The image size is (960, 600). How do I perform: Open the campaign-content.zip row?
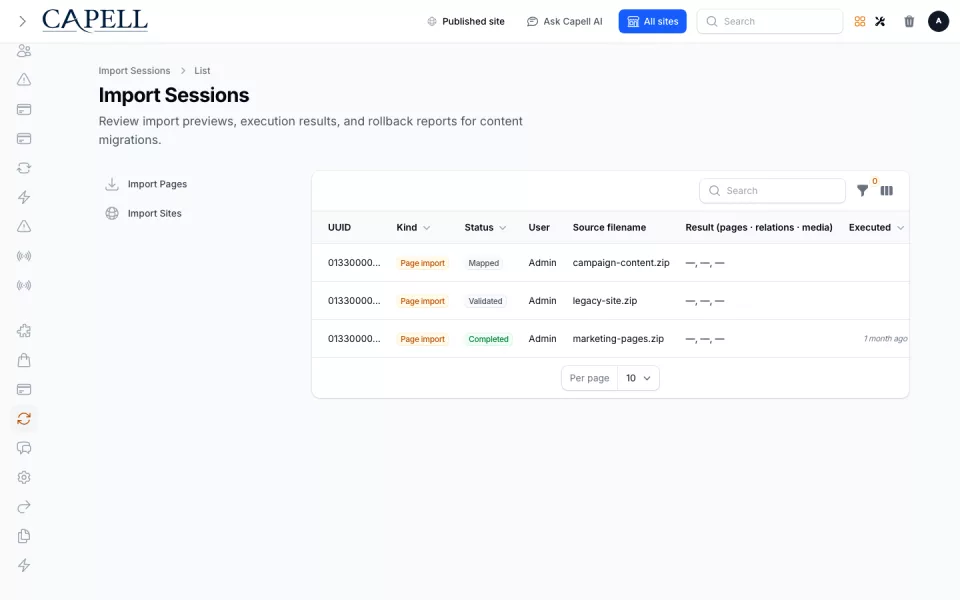pos(610,263)
